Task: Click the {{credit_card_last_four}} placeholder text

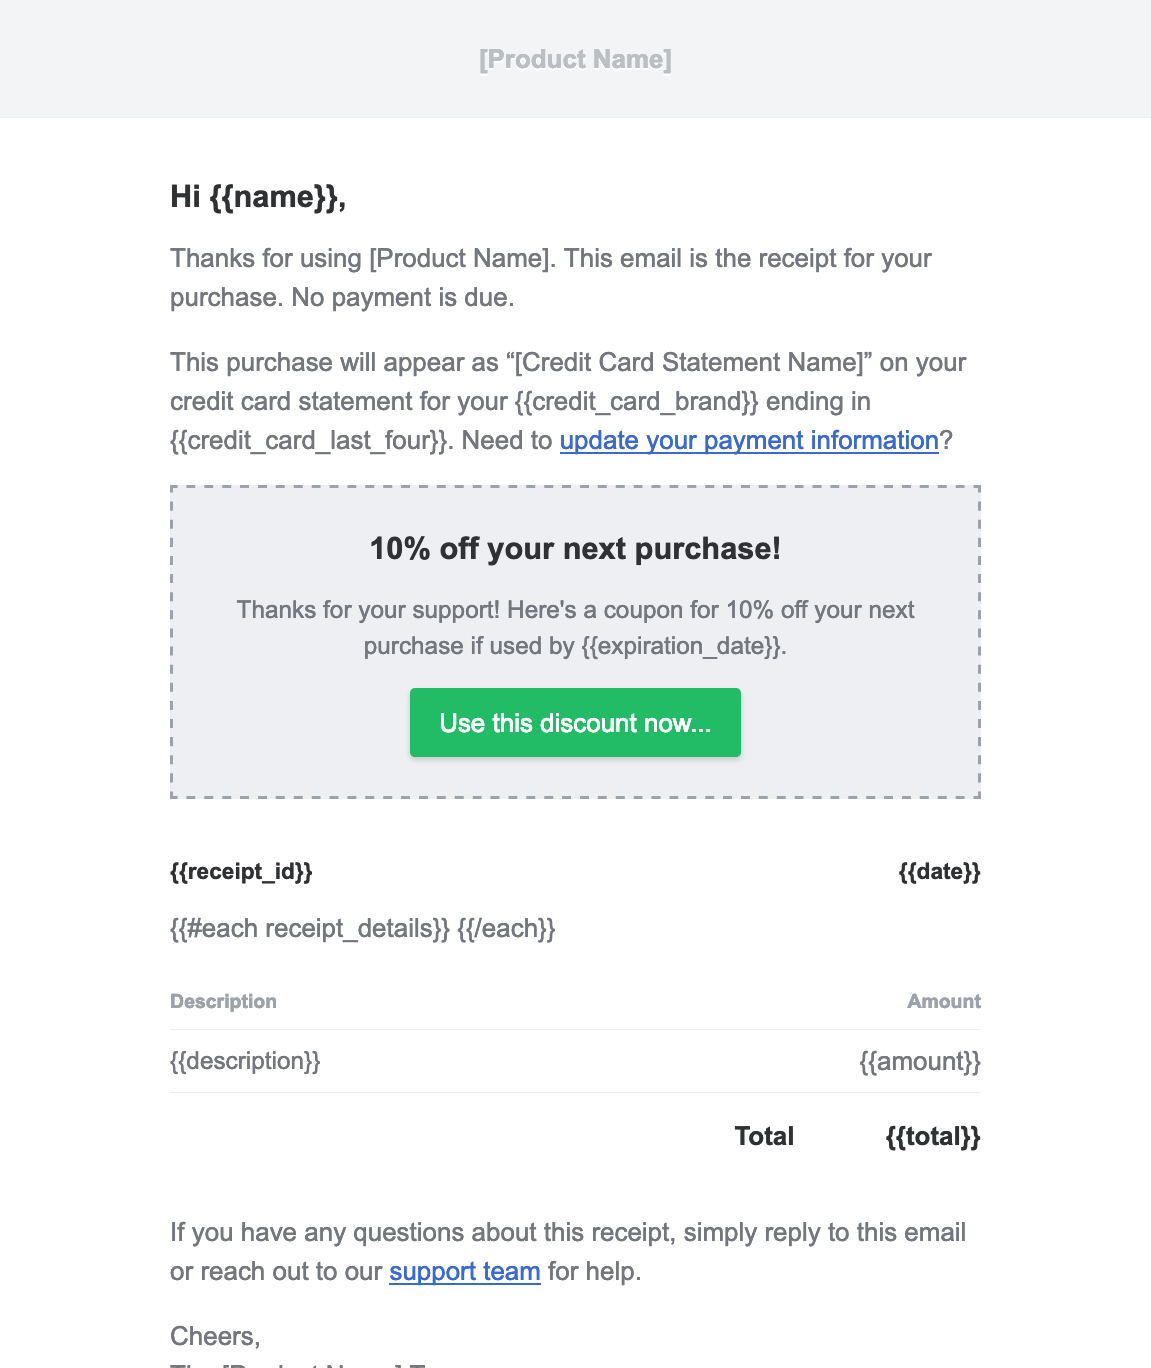Action: click(309, 441)
